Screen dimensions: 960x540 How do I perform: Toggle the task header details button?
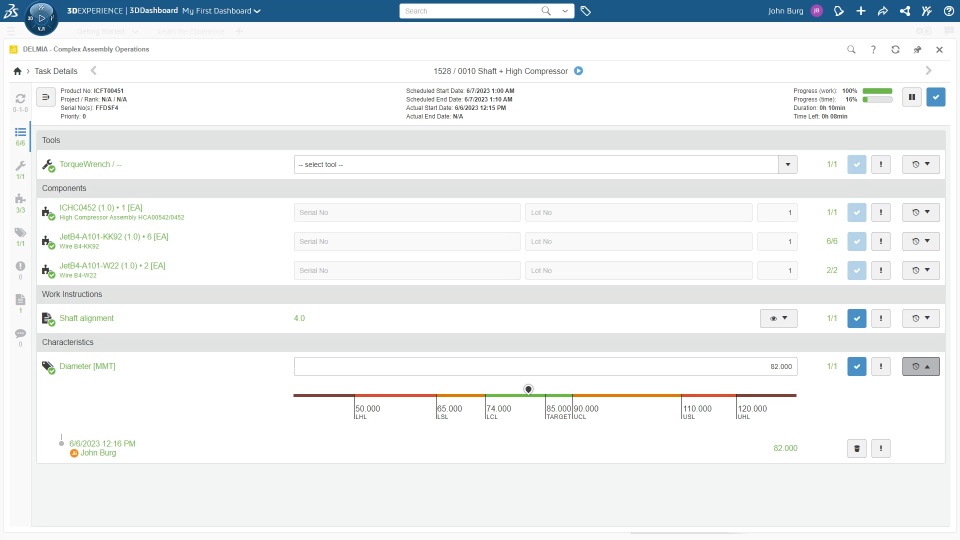point(46,97)
